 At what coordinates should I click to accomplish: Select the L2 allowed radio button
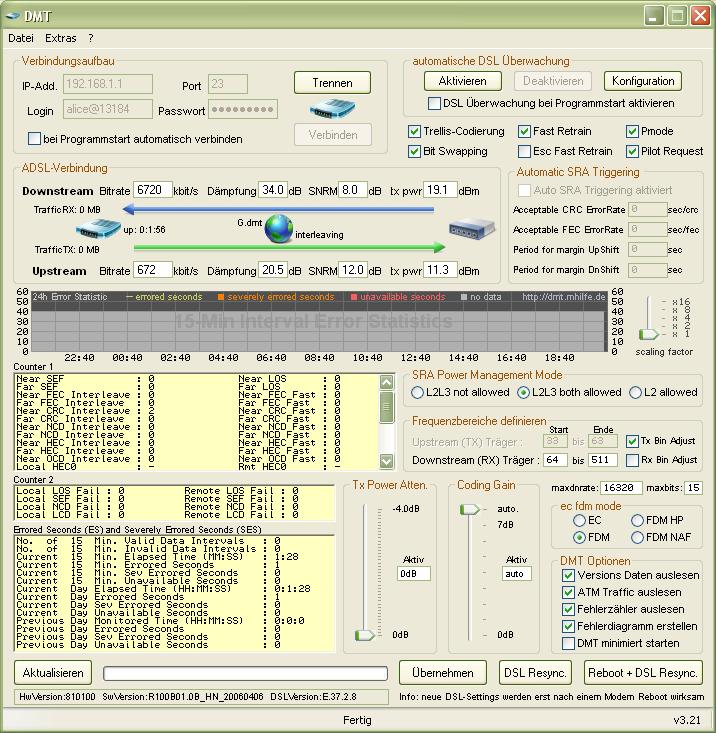pos(635,393)
